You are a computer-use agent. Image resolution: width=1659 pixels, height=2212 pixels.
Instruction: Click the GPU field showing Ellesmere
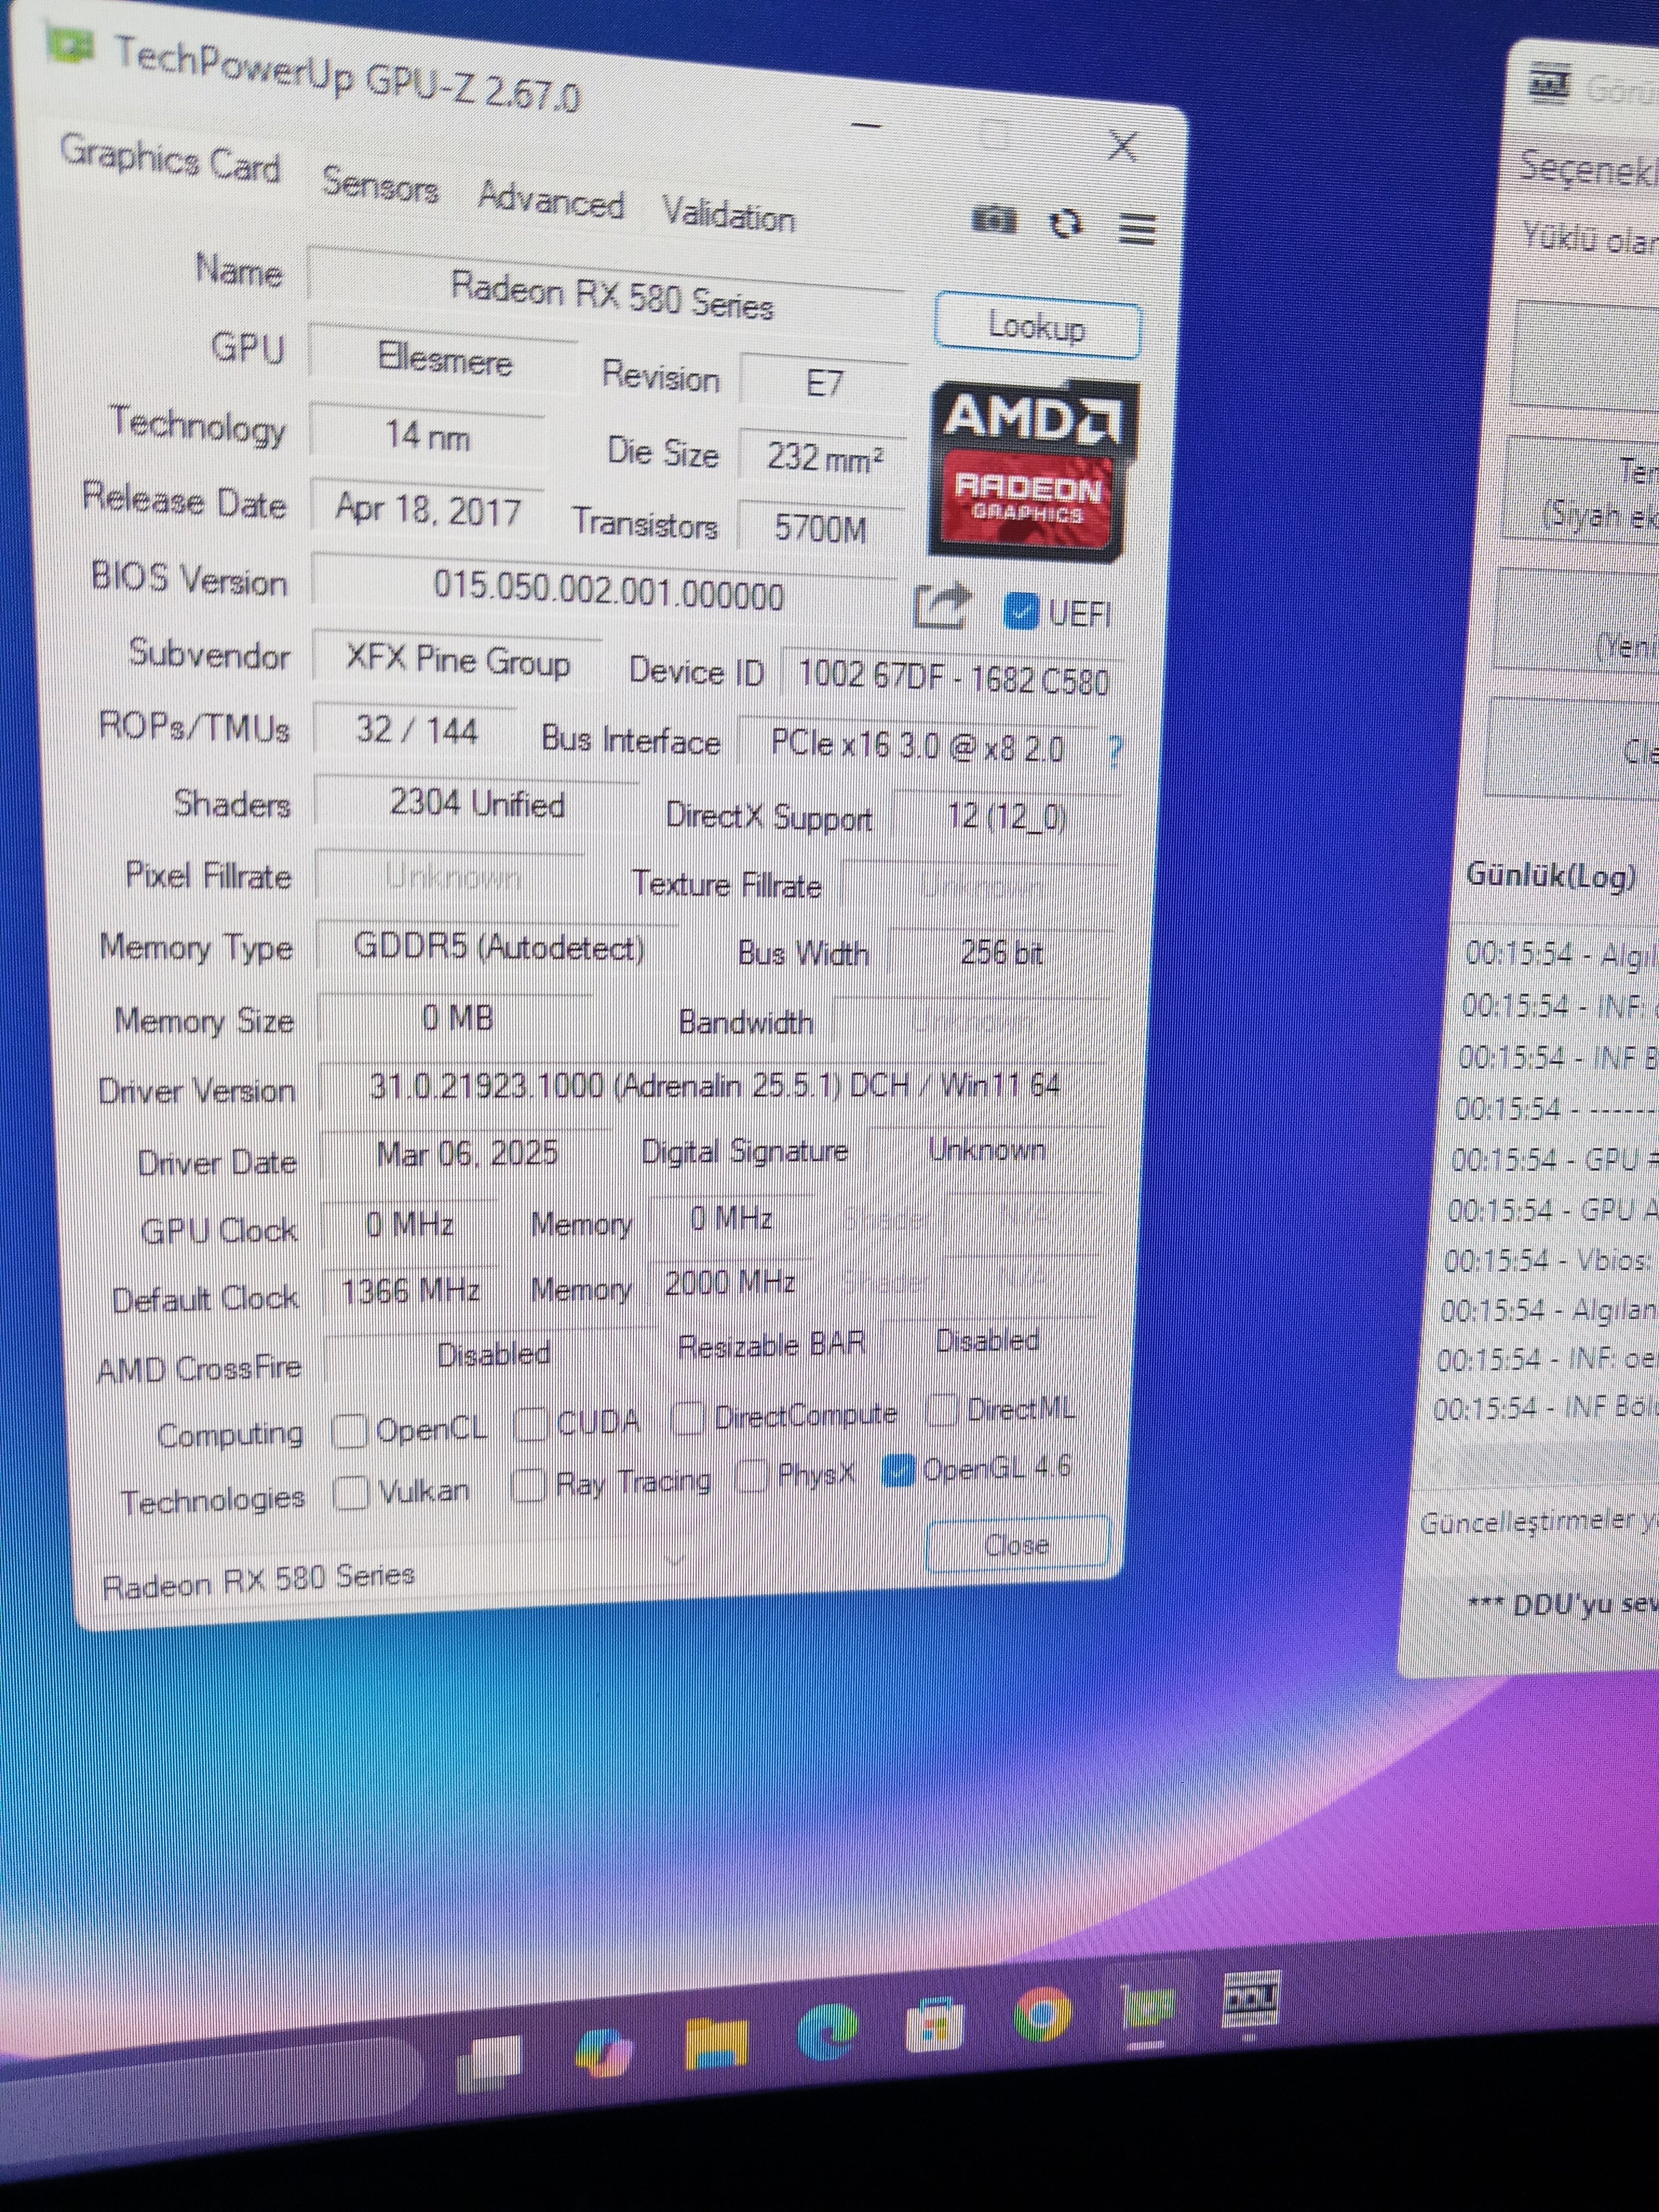pyautogui.click(x=444, y=358)
